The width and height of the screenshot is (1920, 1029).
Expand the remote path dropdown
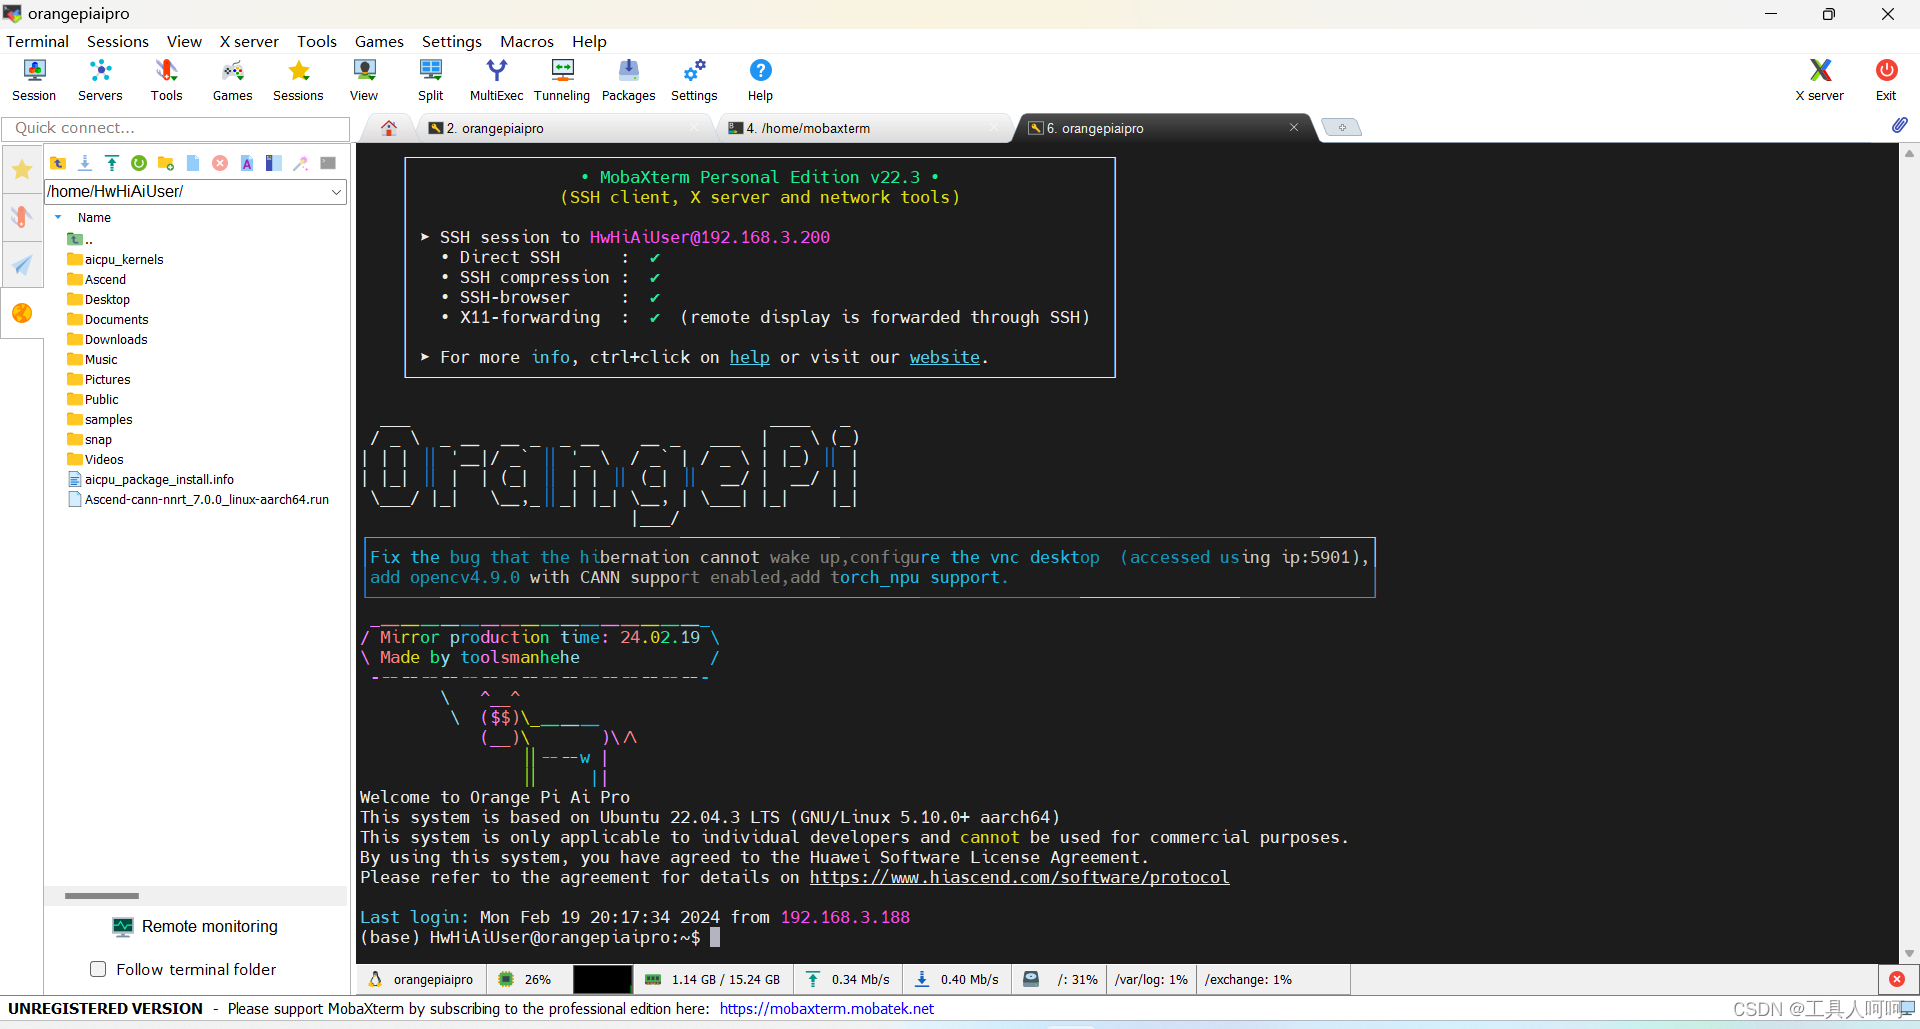click(336, 191)
